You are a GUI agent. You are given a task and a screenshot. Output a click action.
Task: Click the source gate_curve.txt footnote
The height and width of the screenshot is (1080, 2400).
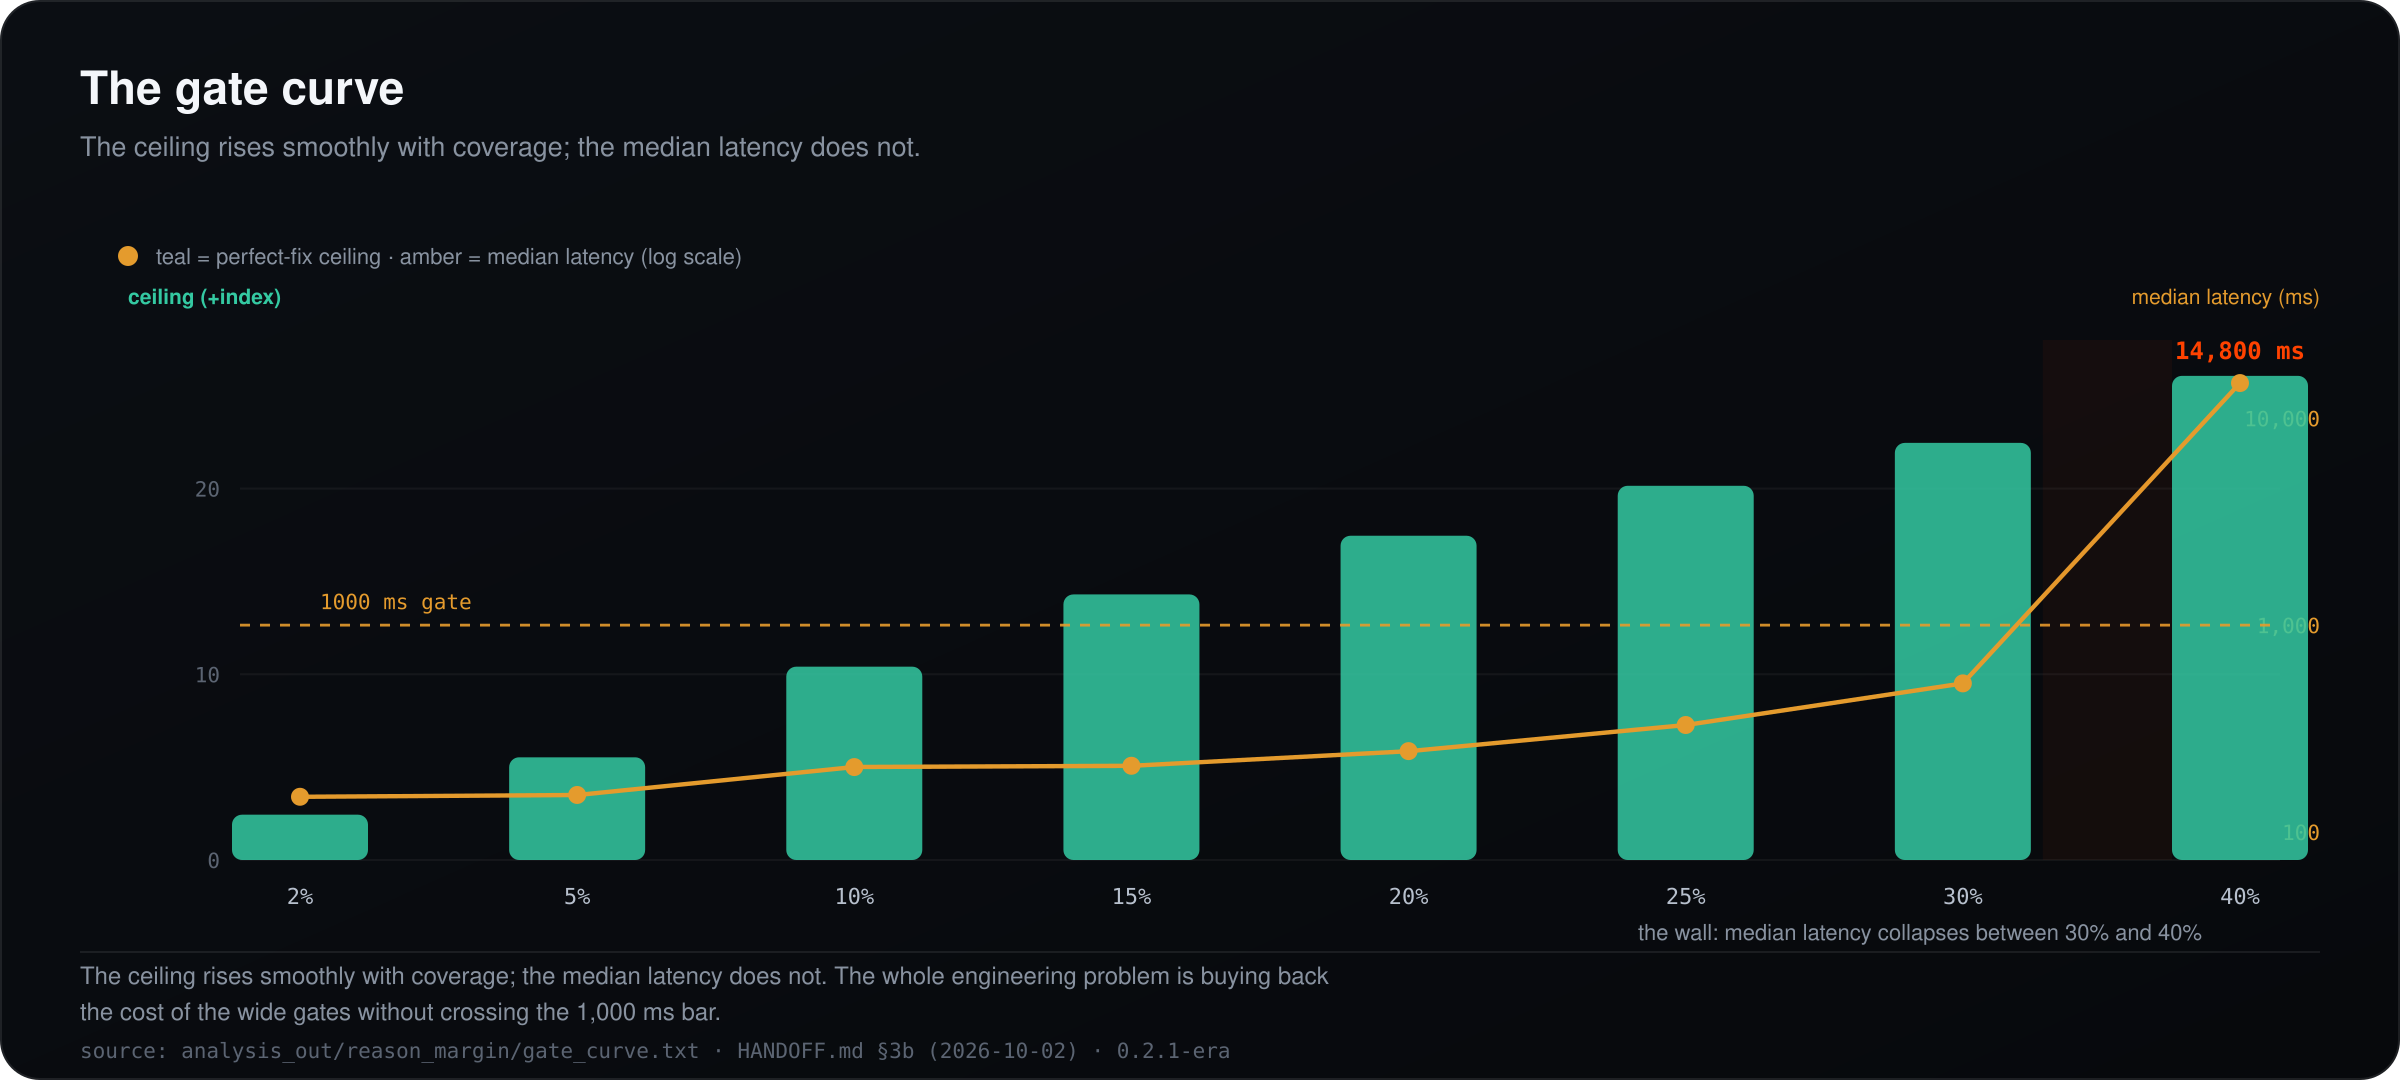pos(655,1051)
